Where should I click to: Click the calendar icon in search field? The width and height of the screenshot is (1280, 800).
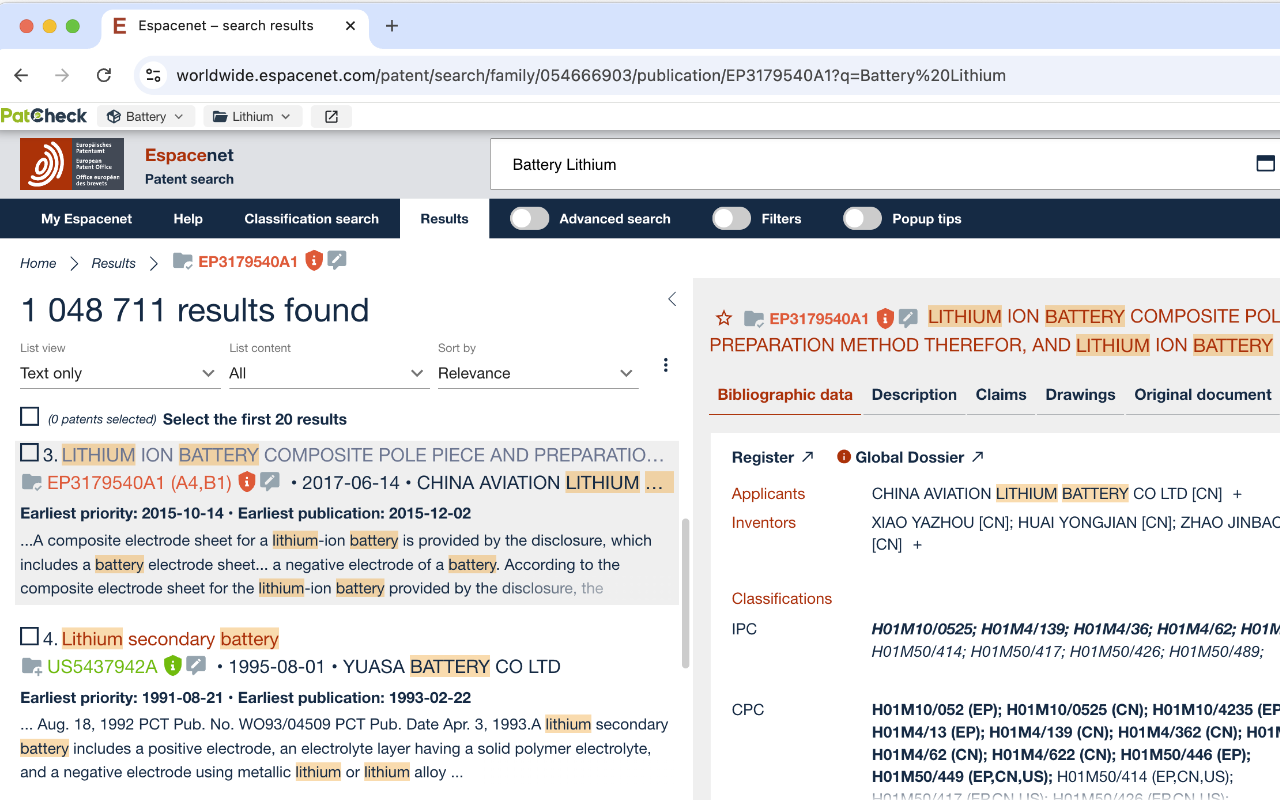pos(1266,164)
